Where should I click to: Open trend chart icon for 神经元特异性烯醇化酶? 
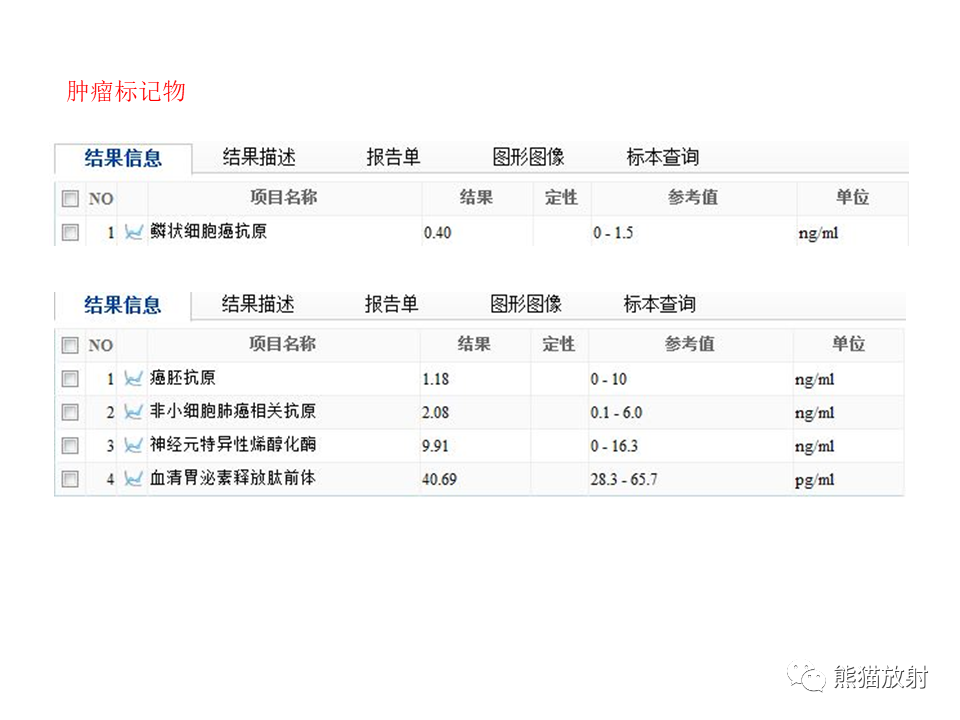click(133, 445)
